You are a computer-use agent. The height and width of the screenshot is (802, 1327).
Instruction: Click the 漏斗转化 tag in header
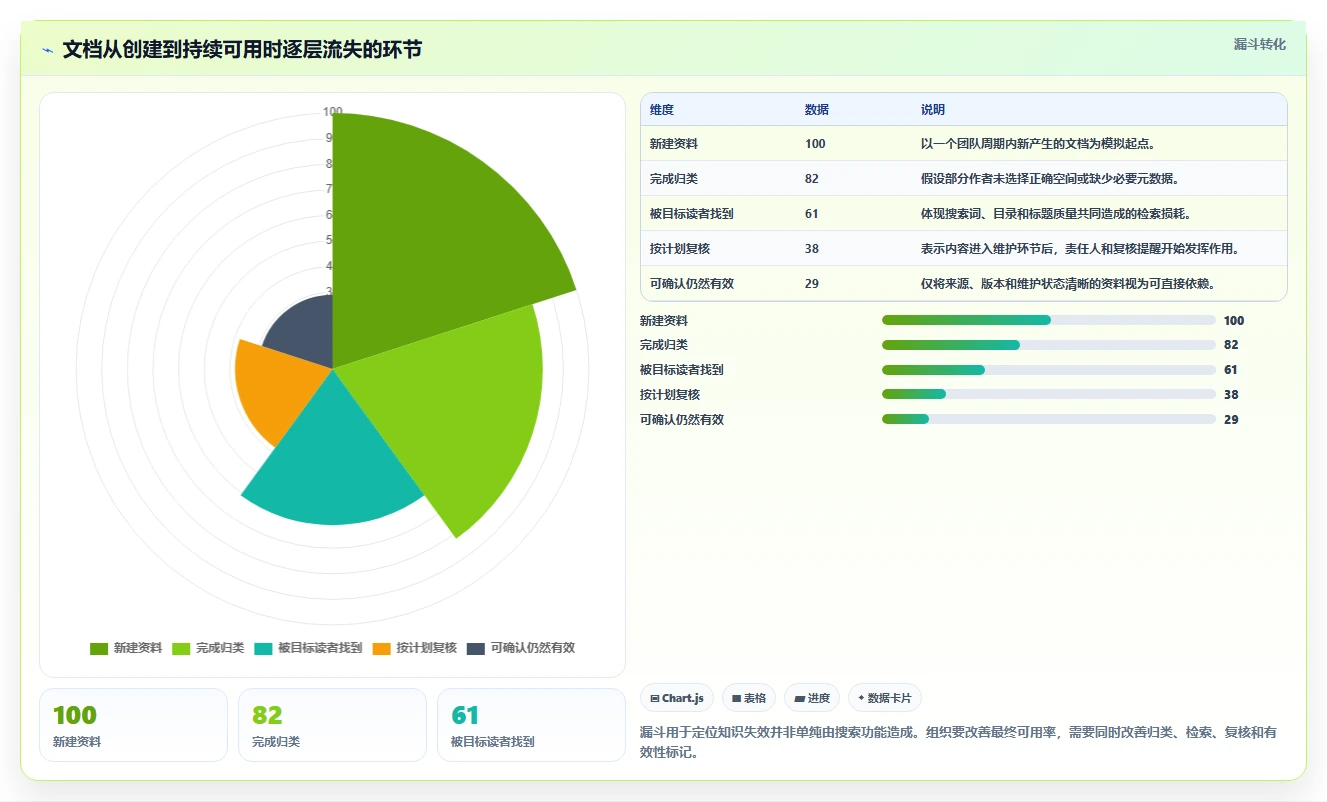(1259, 45)
